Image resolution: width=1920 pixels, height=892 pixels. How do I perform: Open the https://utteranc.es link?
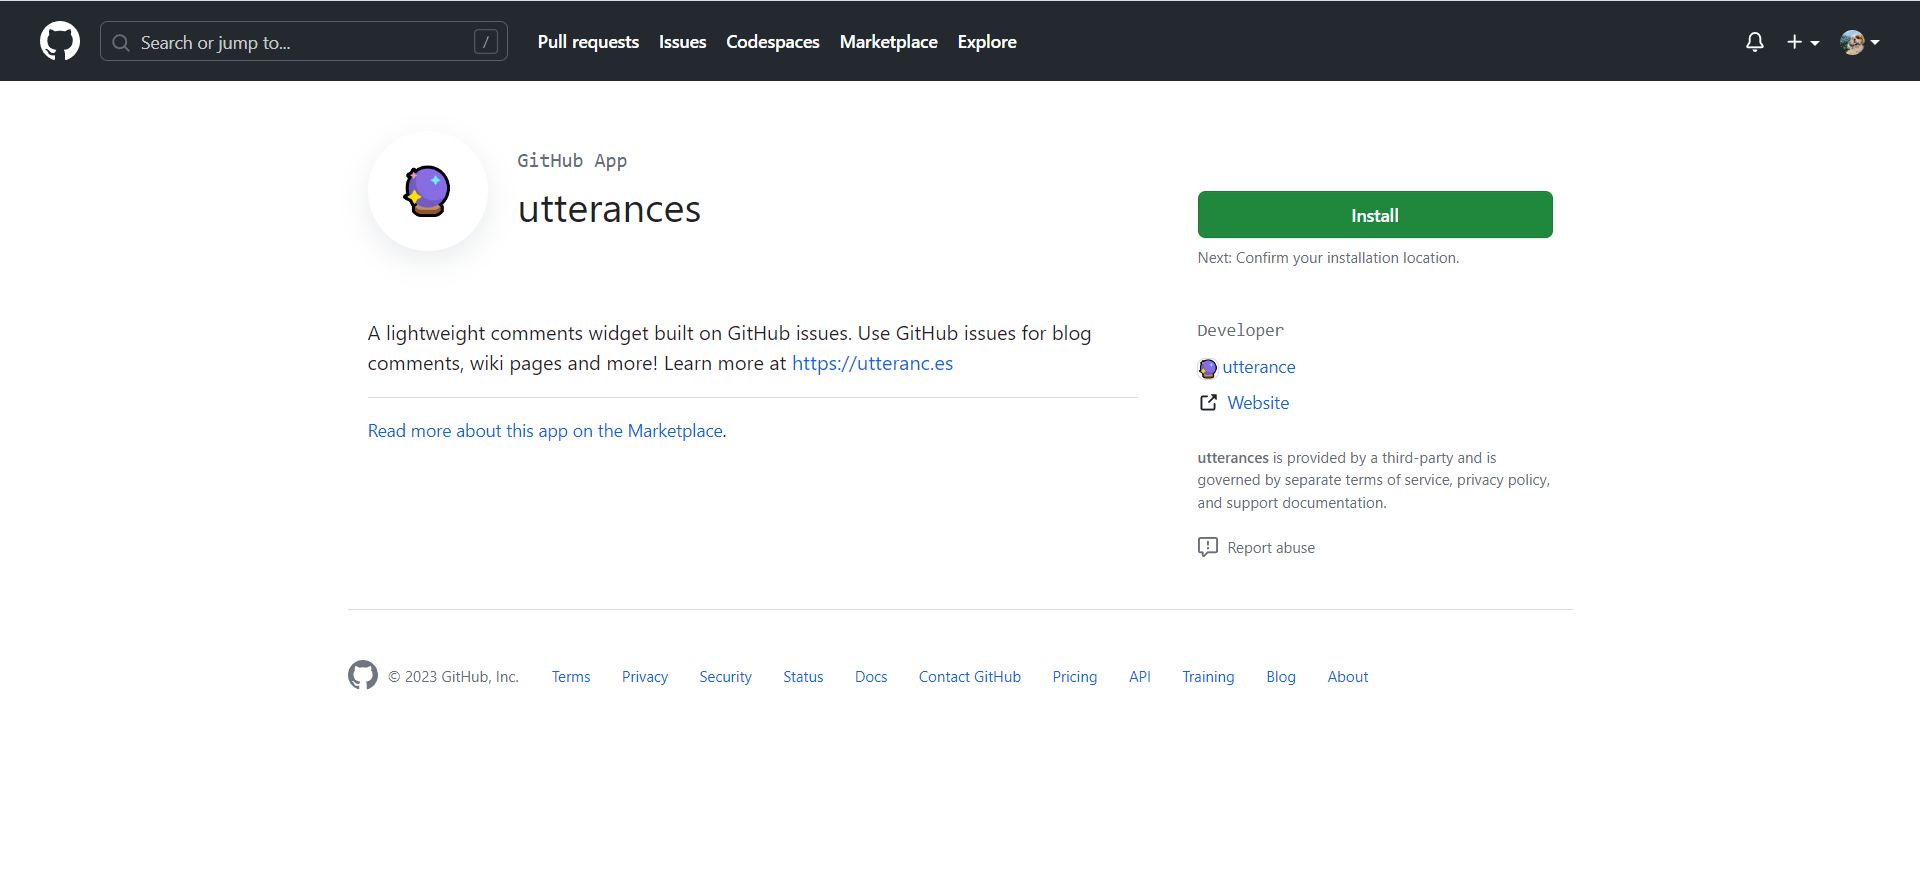pyautogui.click(x=872, y=363)
